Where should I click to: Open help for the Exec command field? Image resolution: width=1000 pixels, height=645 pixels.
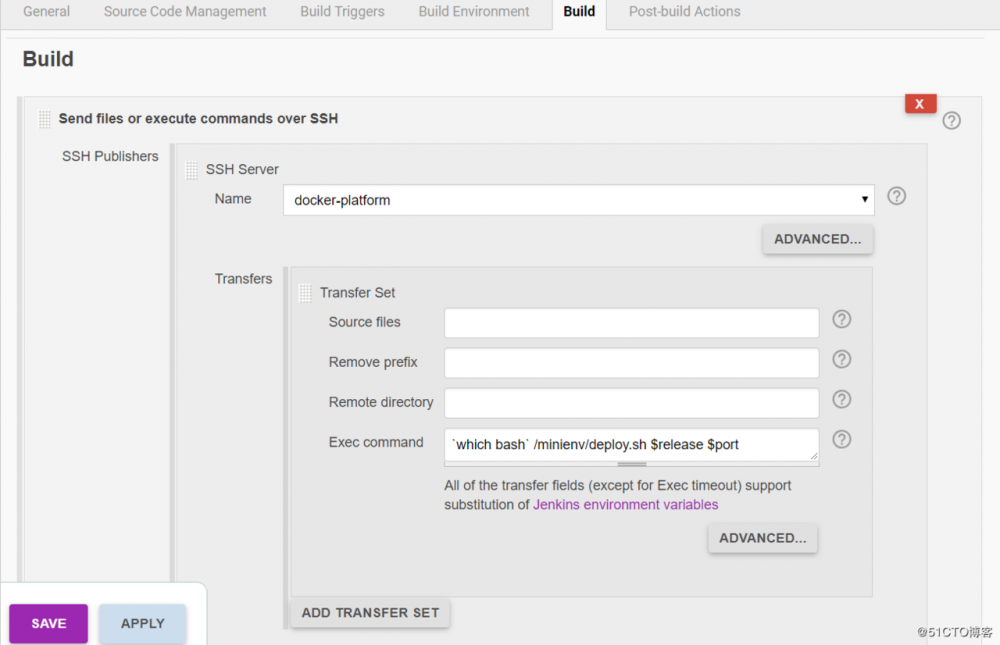point(841,439)
